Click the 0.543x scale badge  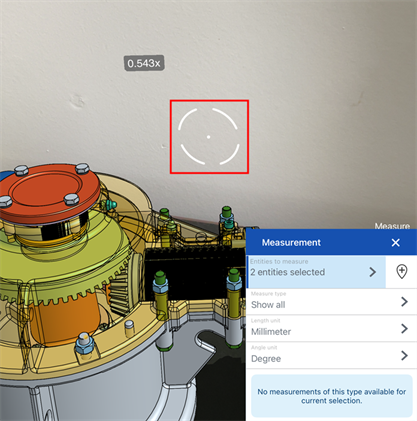pos(144,63)
